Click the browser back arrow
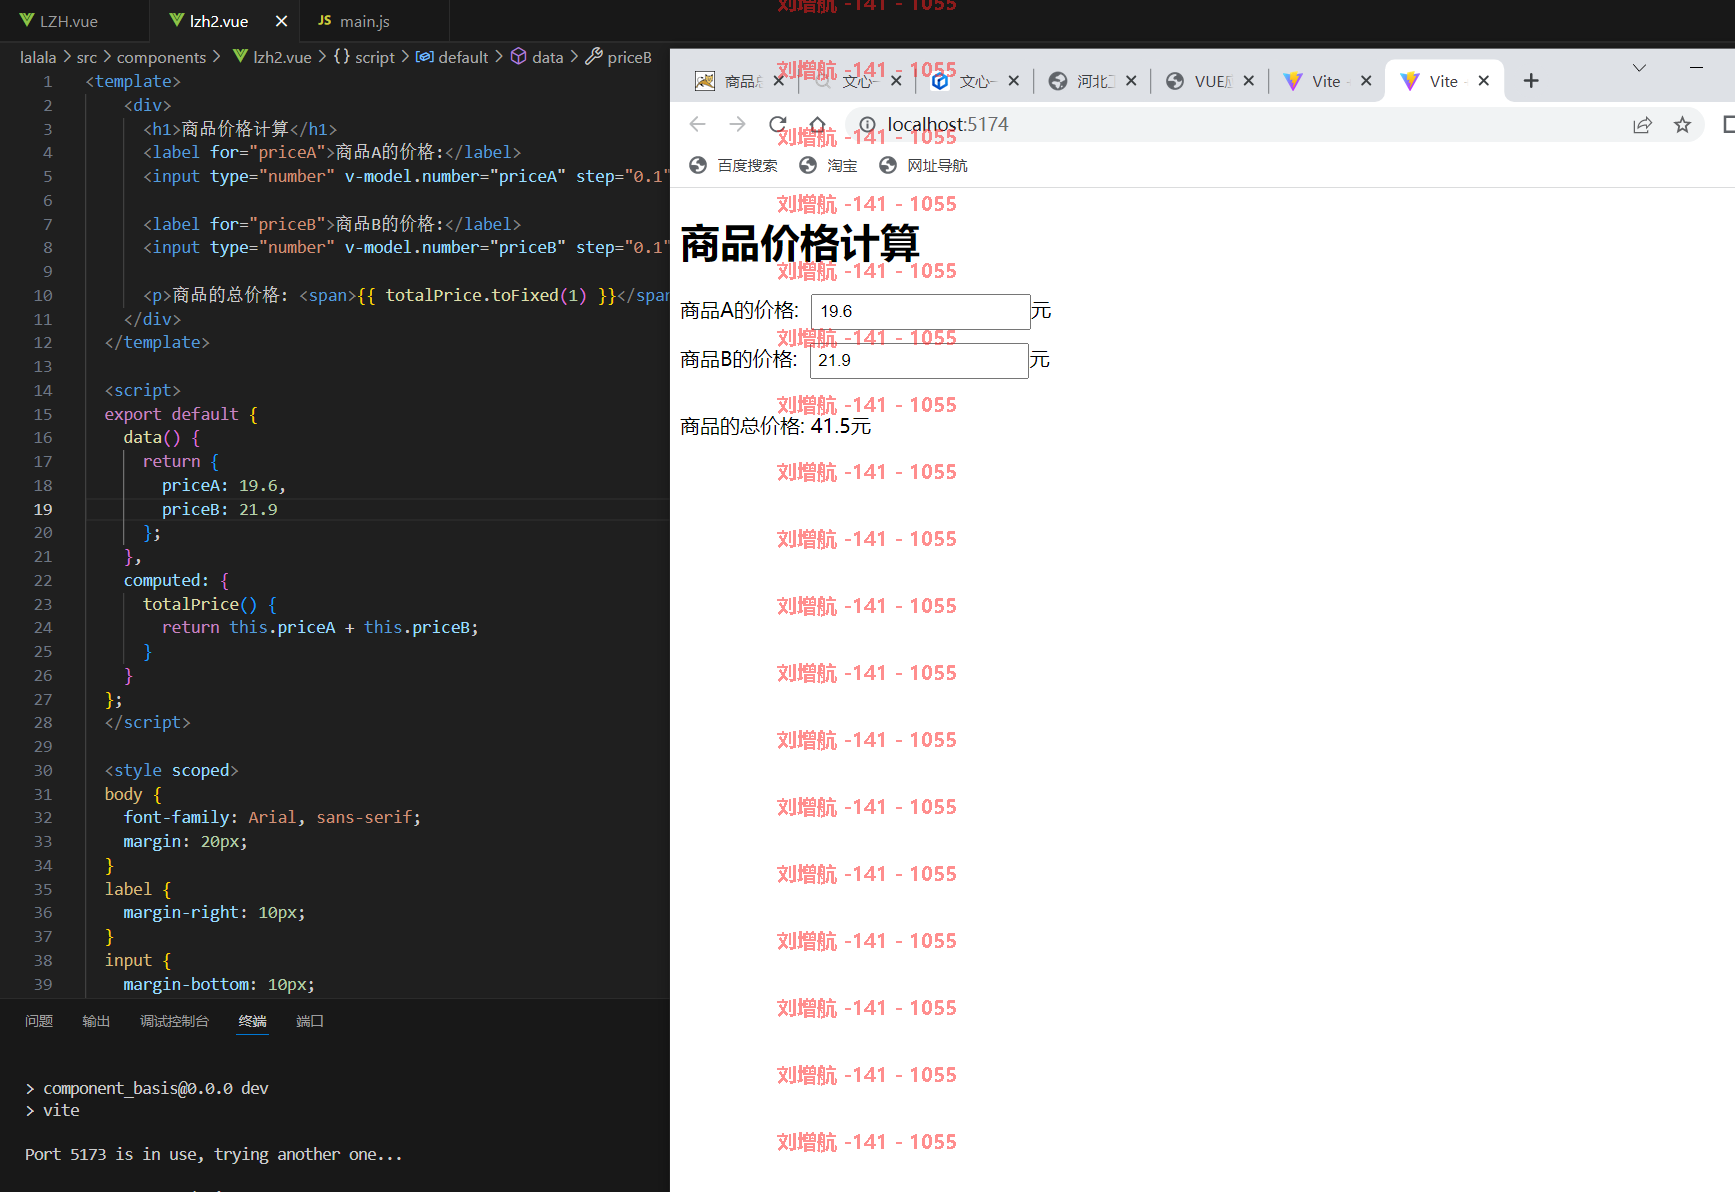The image size is (1735, 1192). tap(698, 124)
